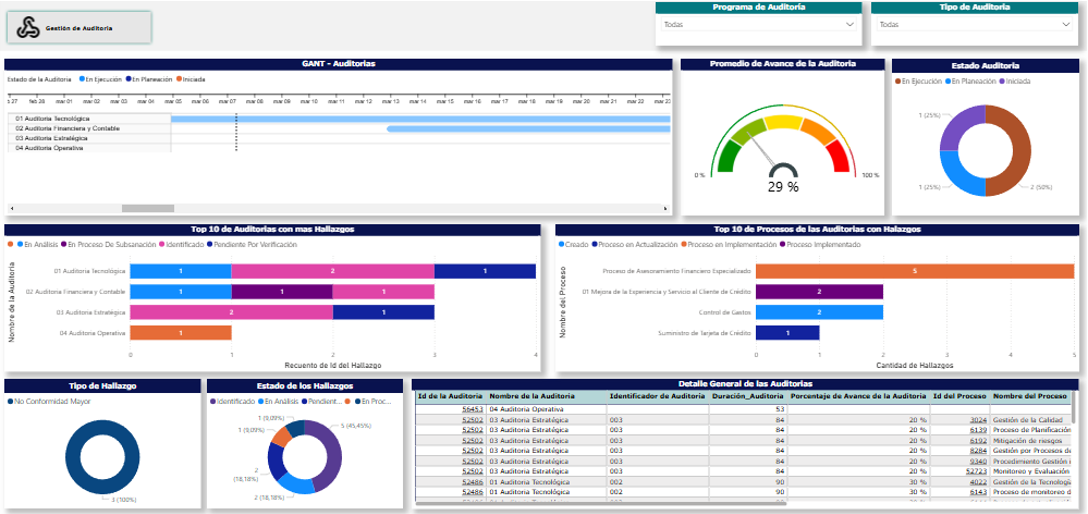Select orange Proceso de Asesoramiento Financiero bar
This screenshot has height=514, width=1088.
click(914, 271)
